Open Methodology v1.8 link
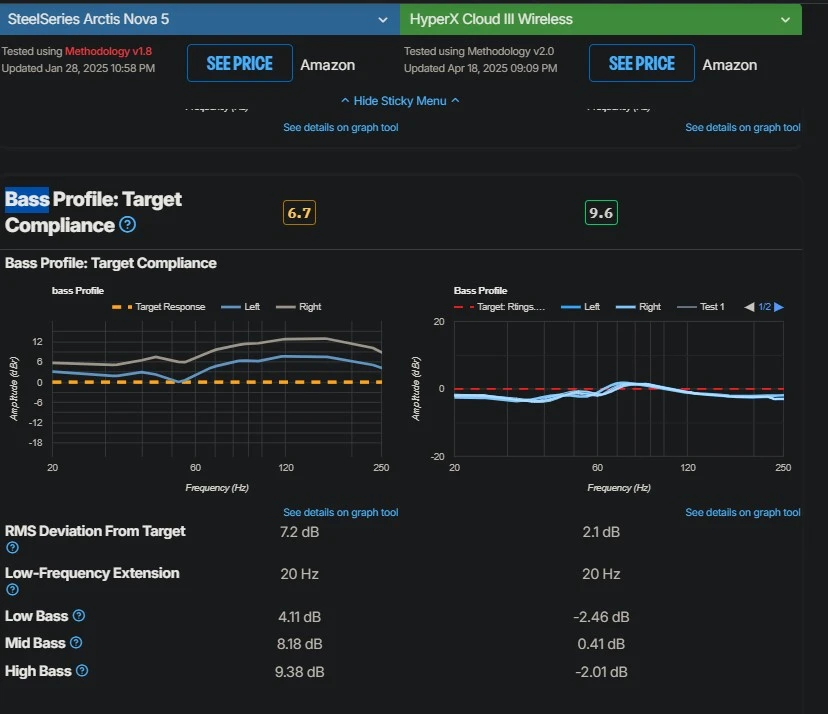Screen dimensions: 828x714 pyautogui.click(x=108, y=51)
